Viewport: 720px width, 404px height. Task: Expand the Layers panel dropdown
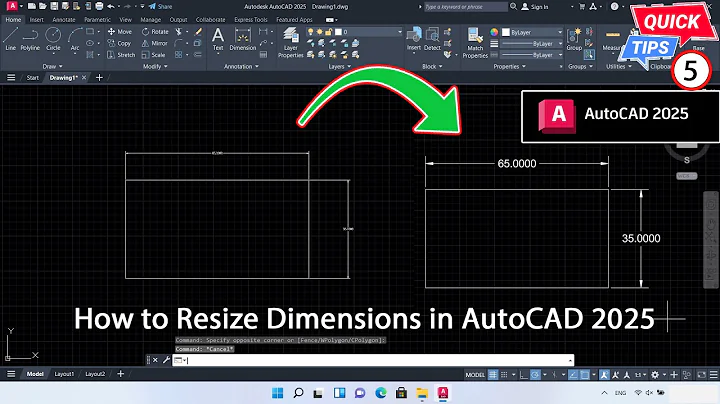point(340,67)
